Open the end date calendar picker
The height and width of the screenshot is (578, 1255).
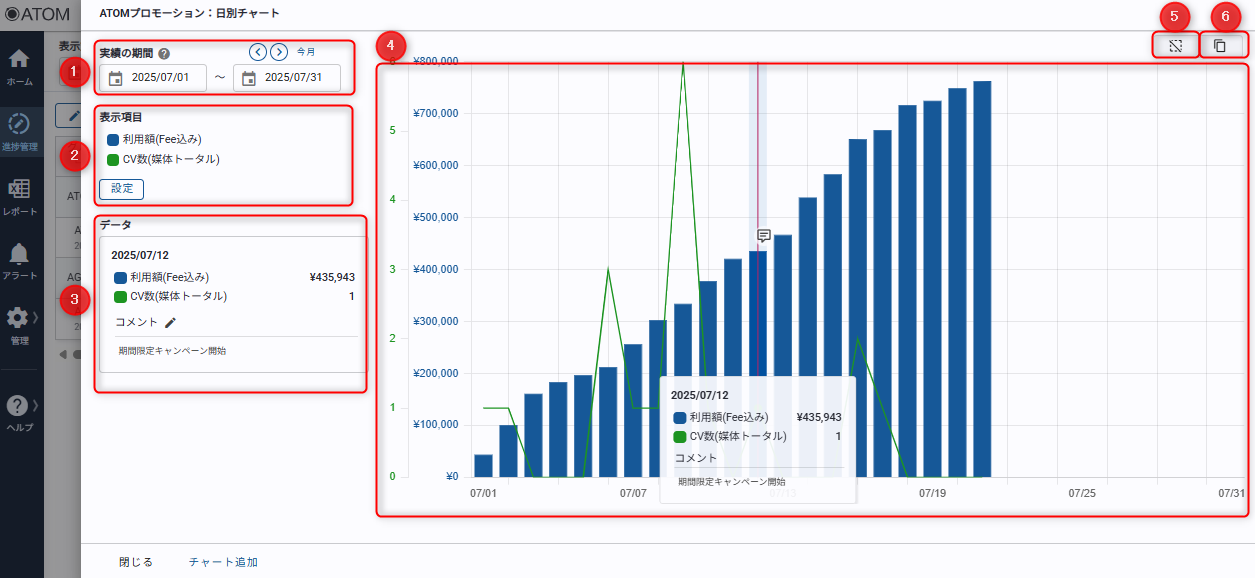249,78
